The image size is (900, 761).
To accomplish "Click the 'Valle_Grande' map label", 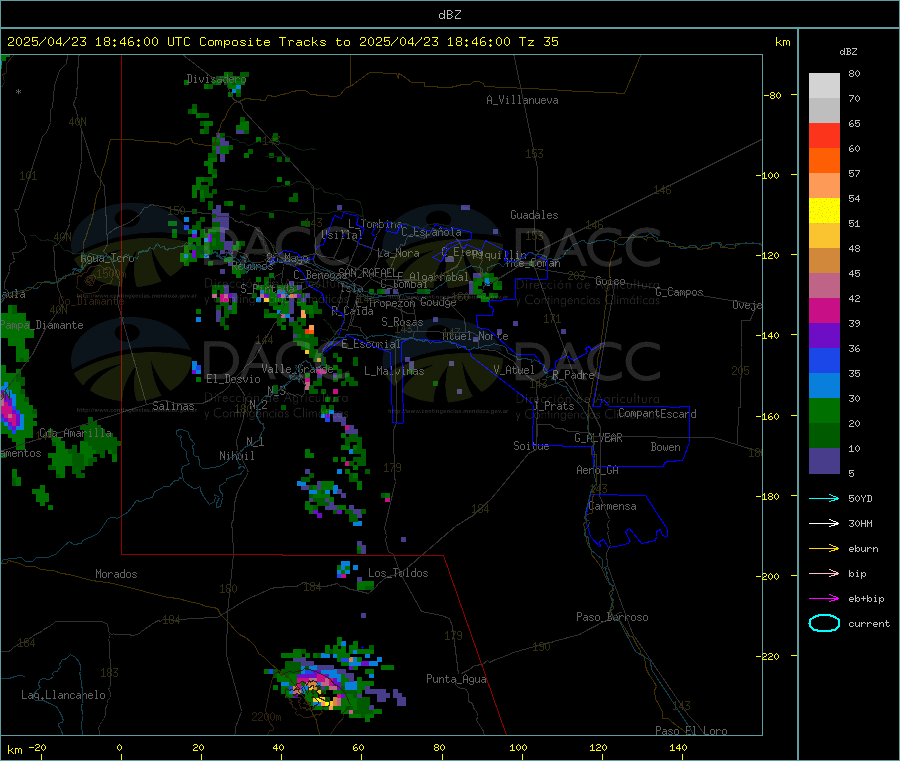I will [297, 369].
